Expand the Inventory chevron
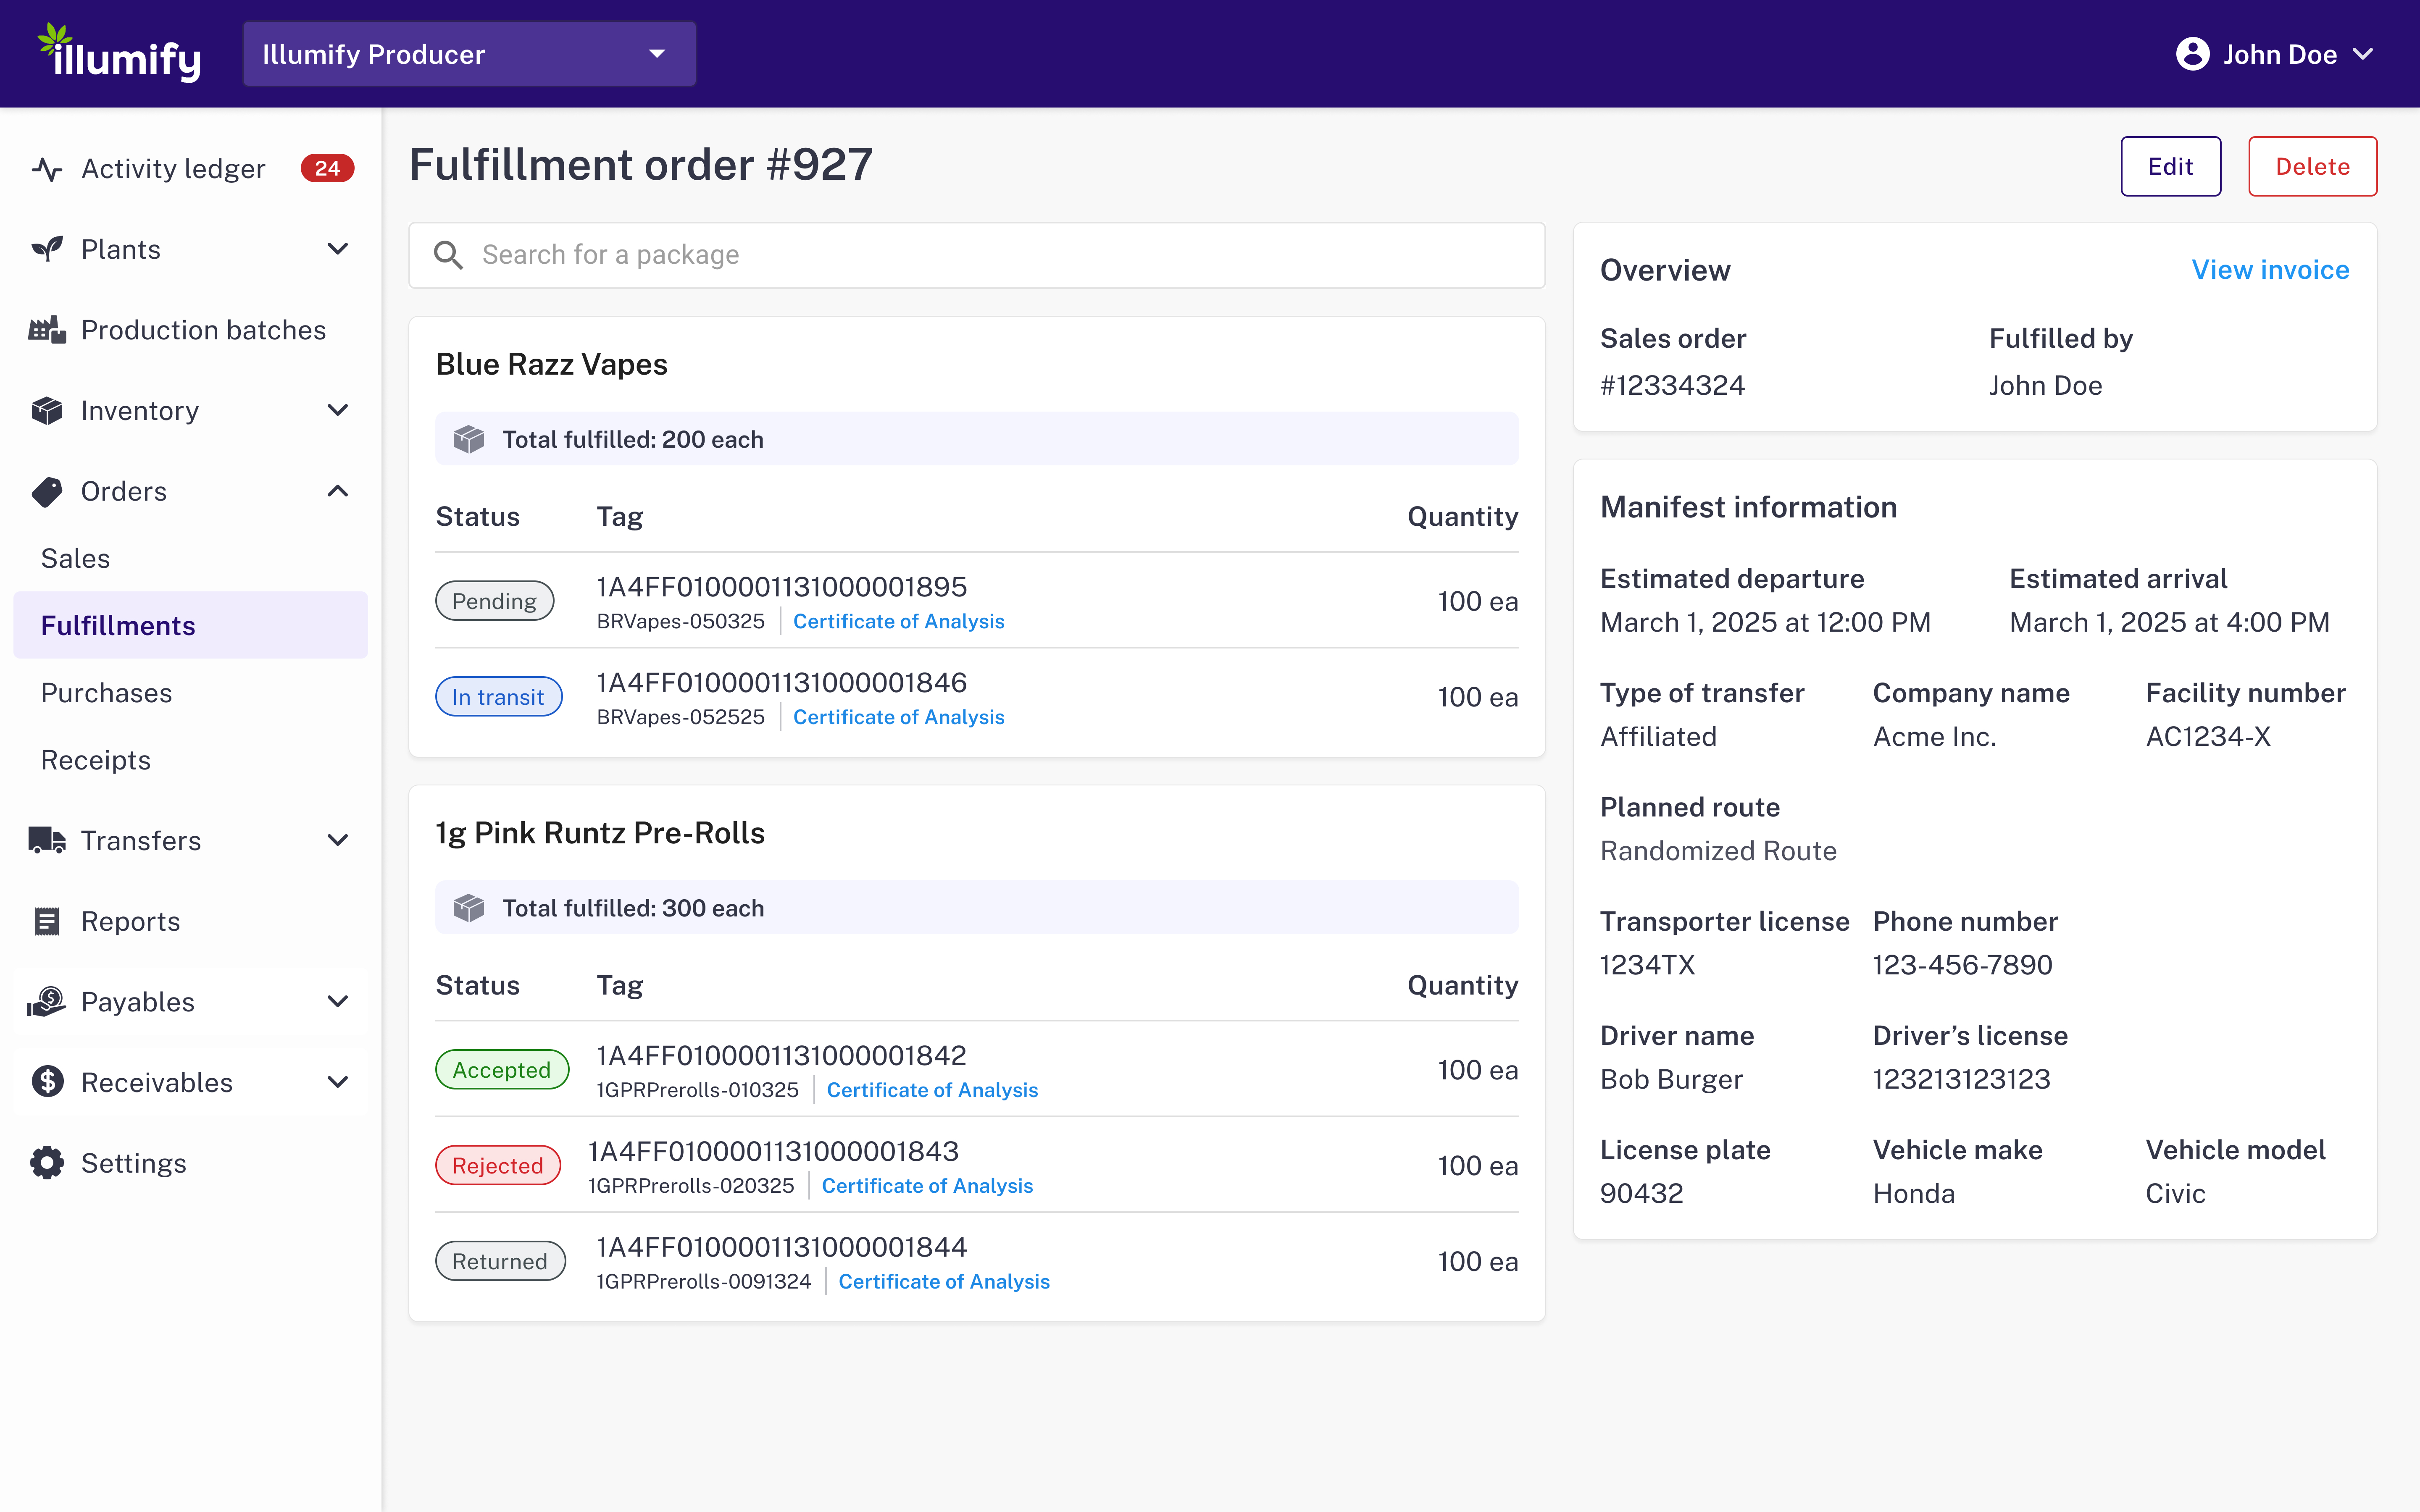Screen dimensions: 2420x1512 point(338,410)
